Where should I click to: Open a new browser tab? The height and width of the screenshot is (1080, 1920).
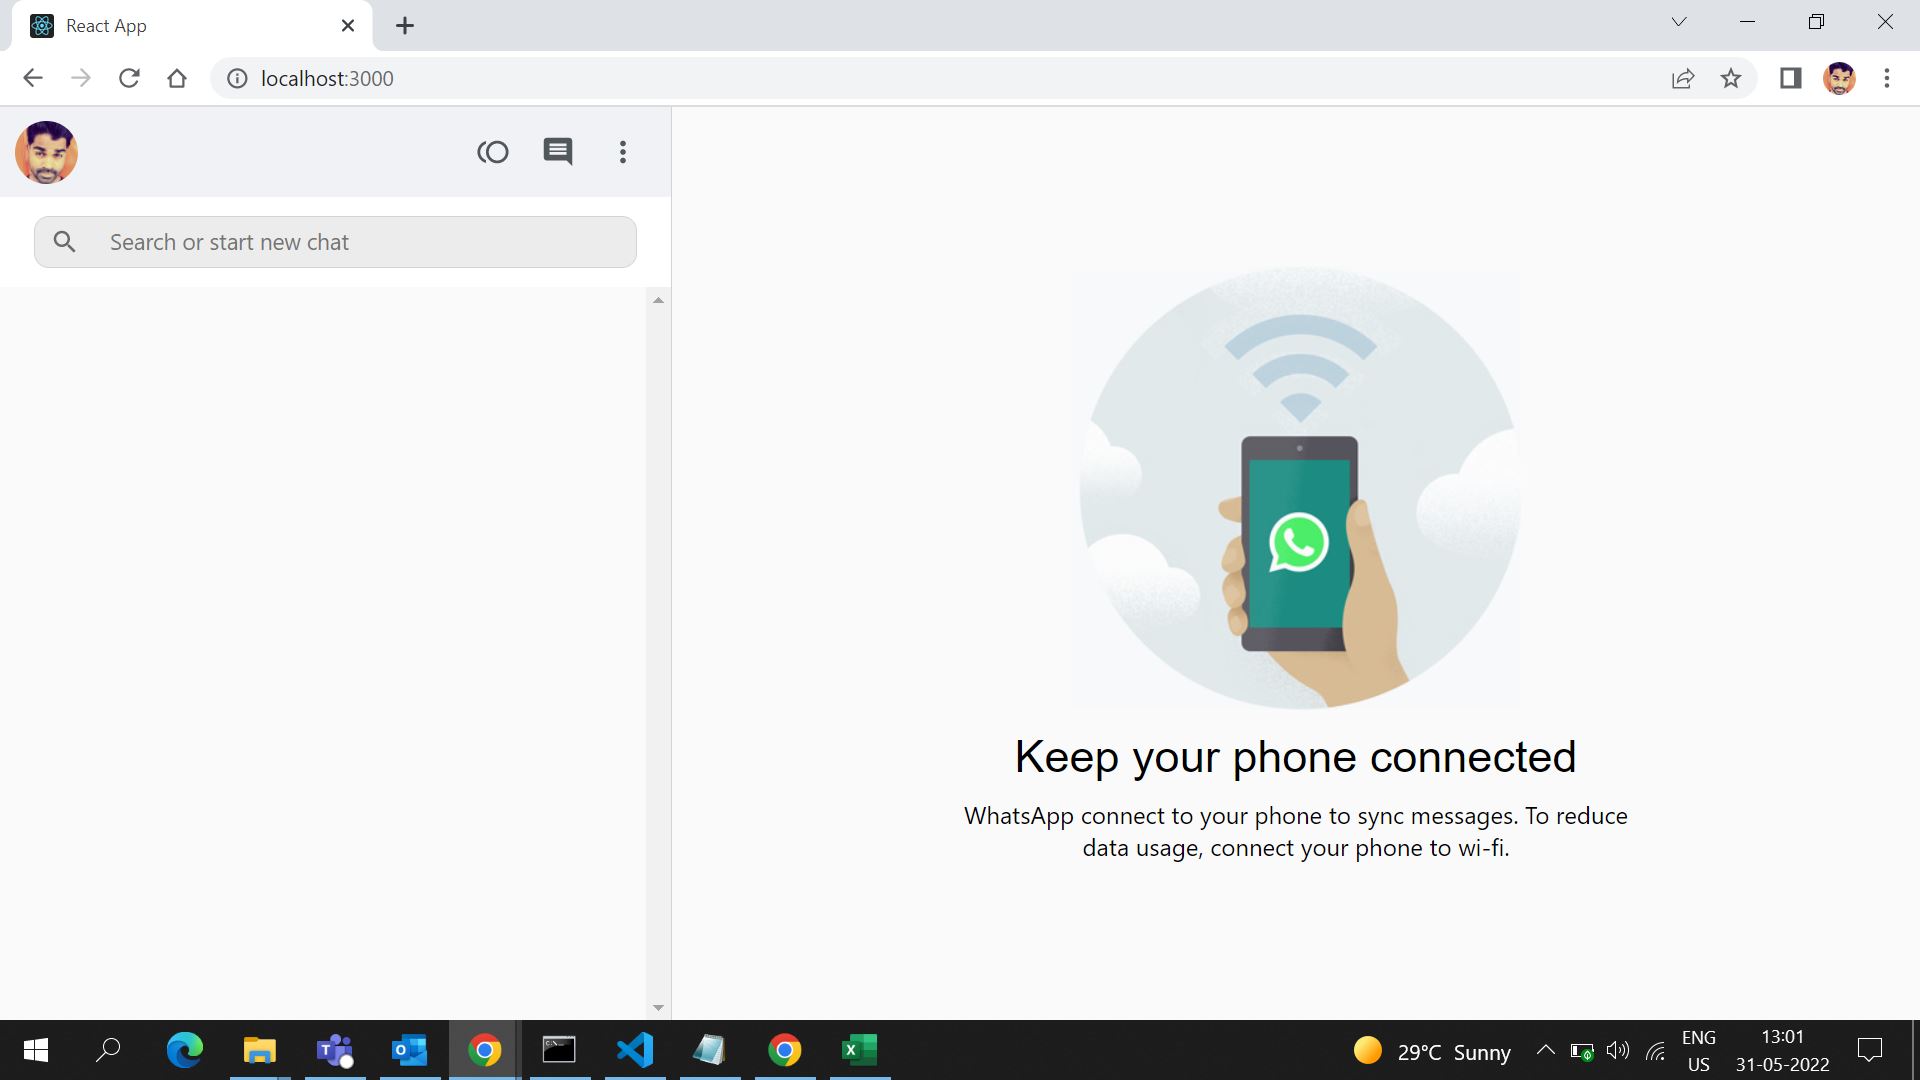(405, 26)
